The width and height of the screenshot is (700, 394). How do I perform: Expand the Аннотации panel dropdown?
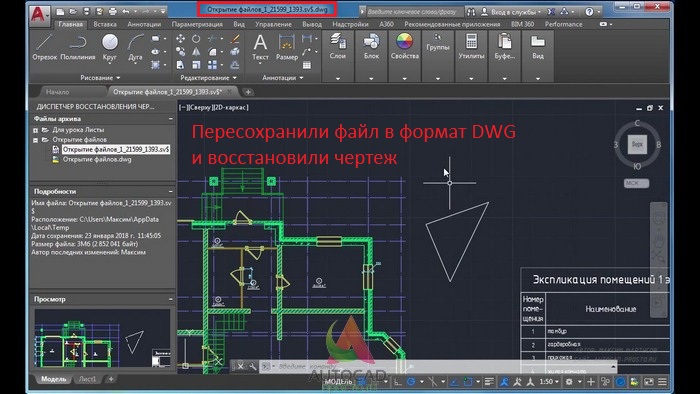click(283, 78)
